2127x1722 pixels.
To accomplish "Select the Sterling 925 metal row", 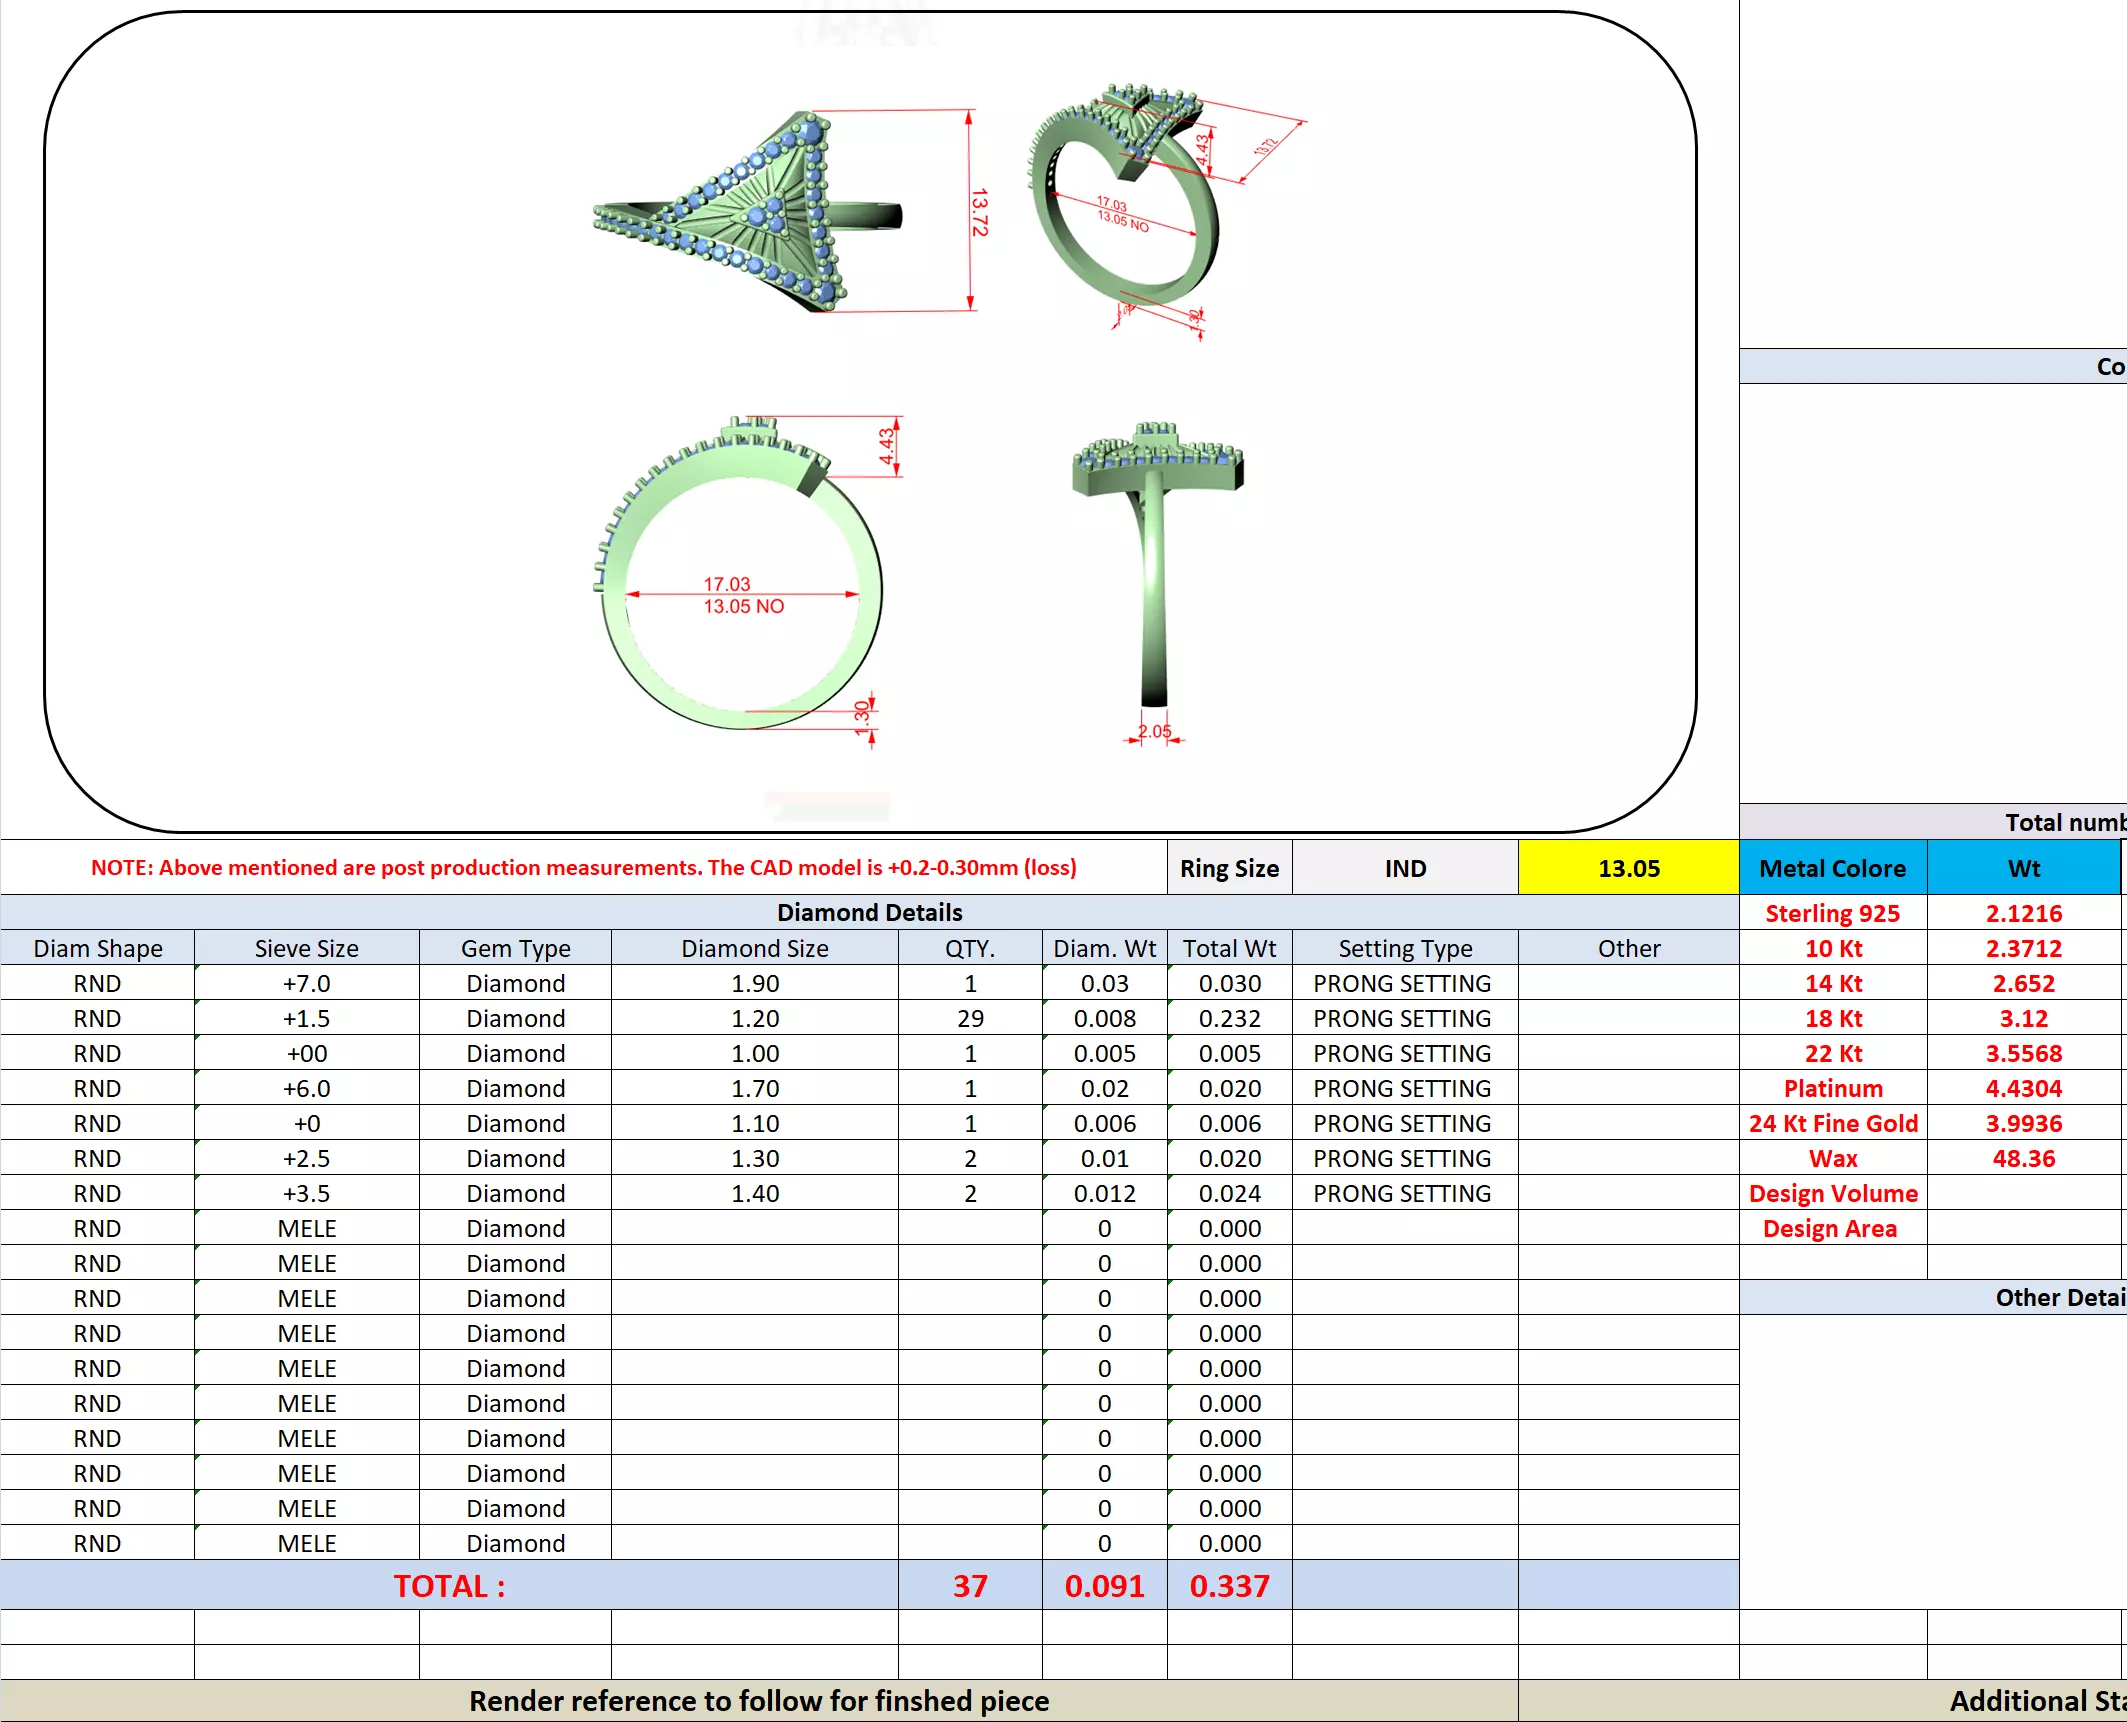I will (1832, 913).
